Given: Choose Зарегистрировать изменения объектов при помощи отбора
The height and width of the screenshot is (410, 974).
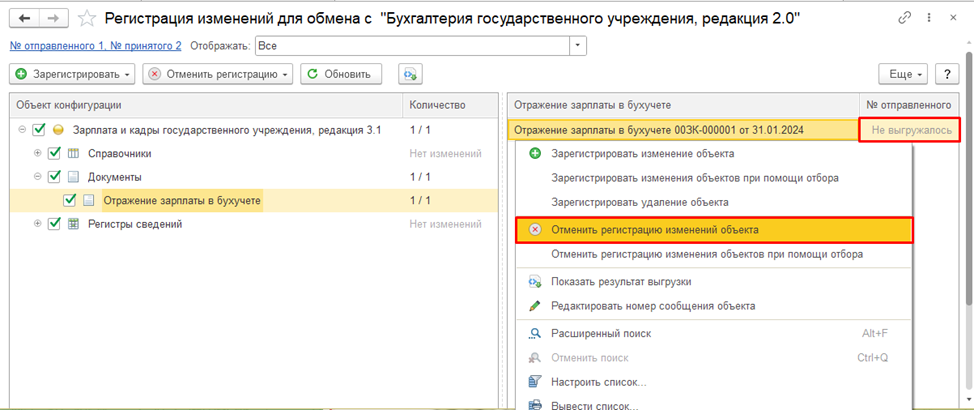Looking at the screenshot, I should point(714,178).
